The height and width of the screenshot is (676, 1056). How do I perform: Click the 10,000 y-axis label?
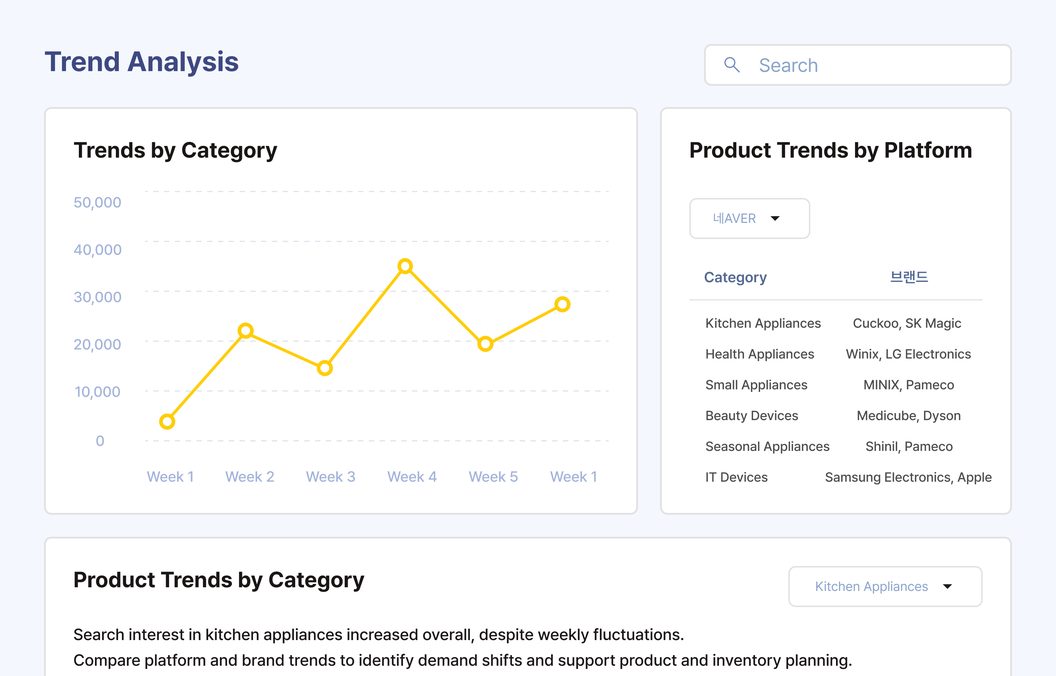[x=98, y=392]
